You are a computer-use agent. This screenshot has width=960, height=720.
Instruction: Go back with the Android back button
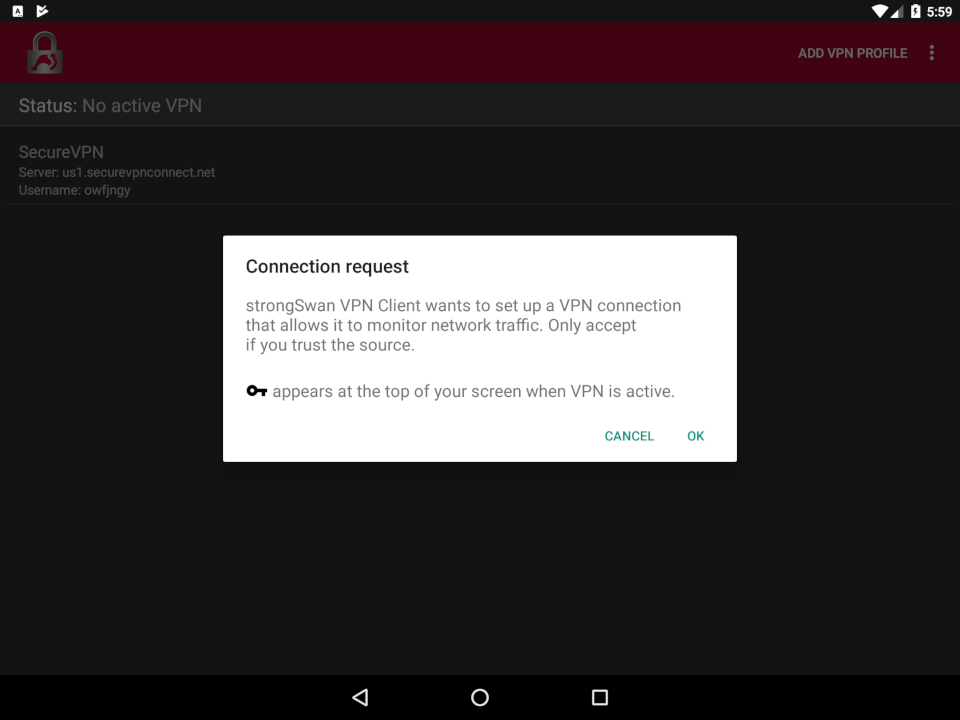[360, 697]
